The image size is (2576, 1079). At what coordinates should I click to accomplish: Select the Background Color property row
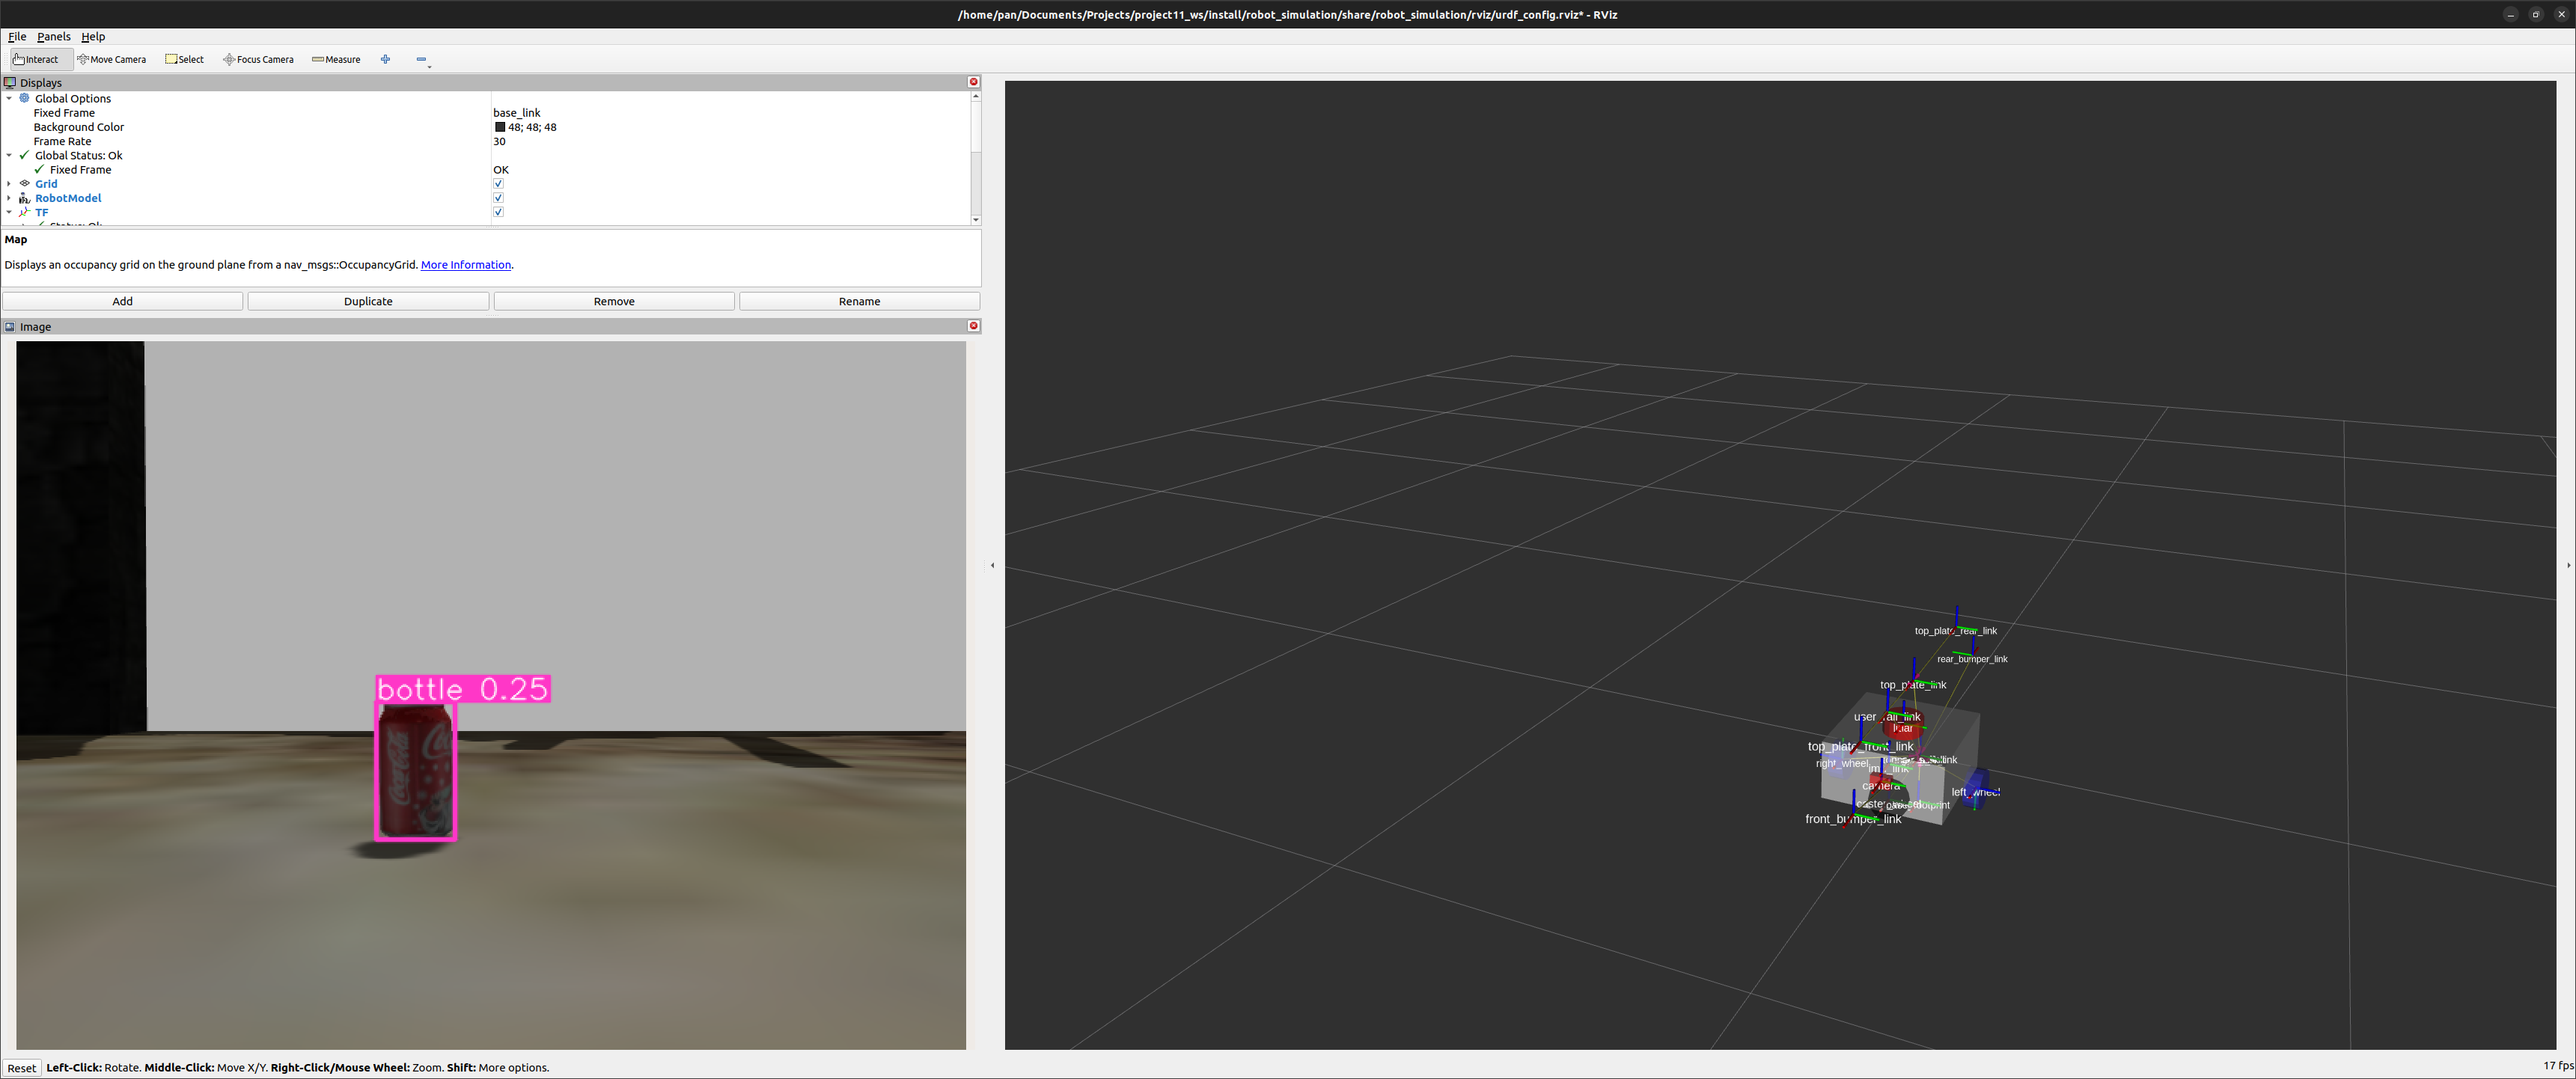pyautogui.click(x=486, y=127)
